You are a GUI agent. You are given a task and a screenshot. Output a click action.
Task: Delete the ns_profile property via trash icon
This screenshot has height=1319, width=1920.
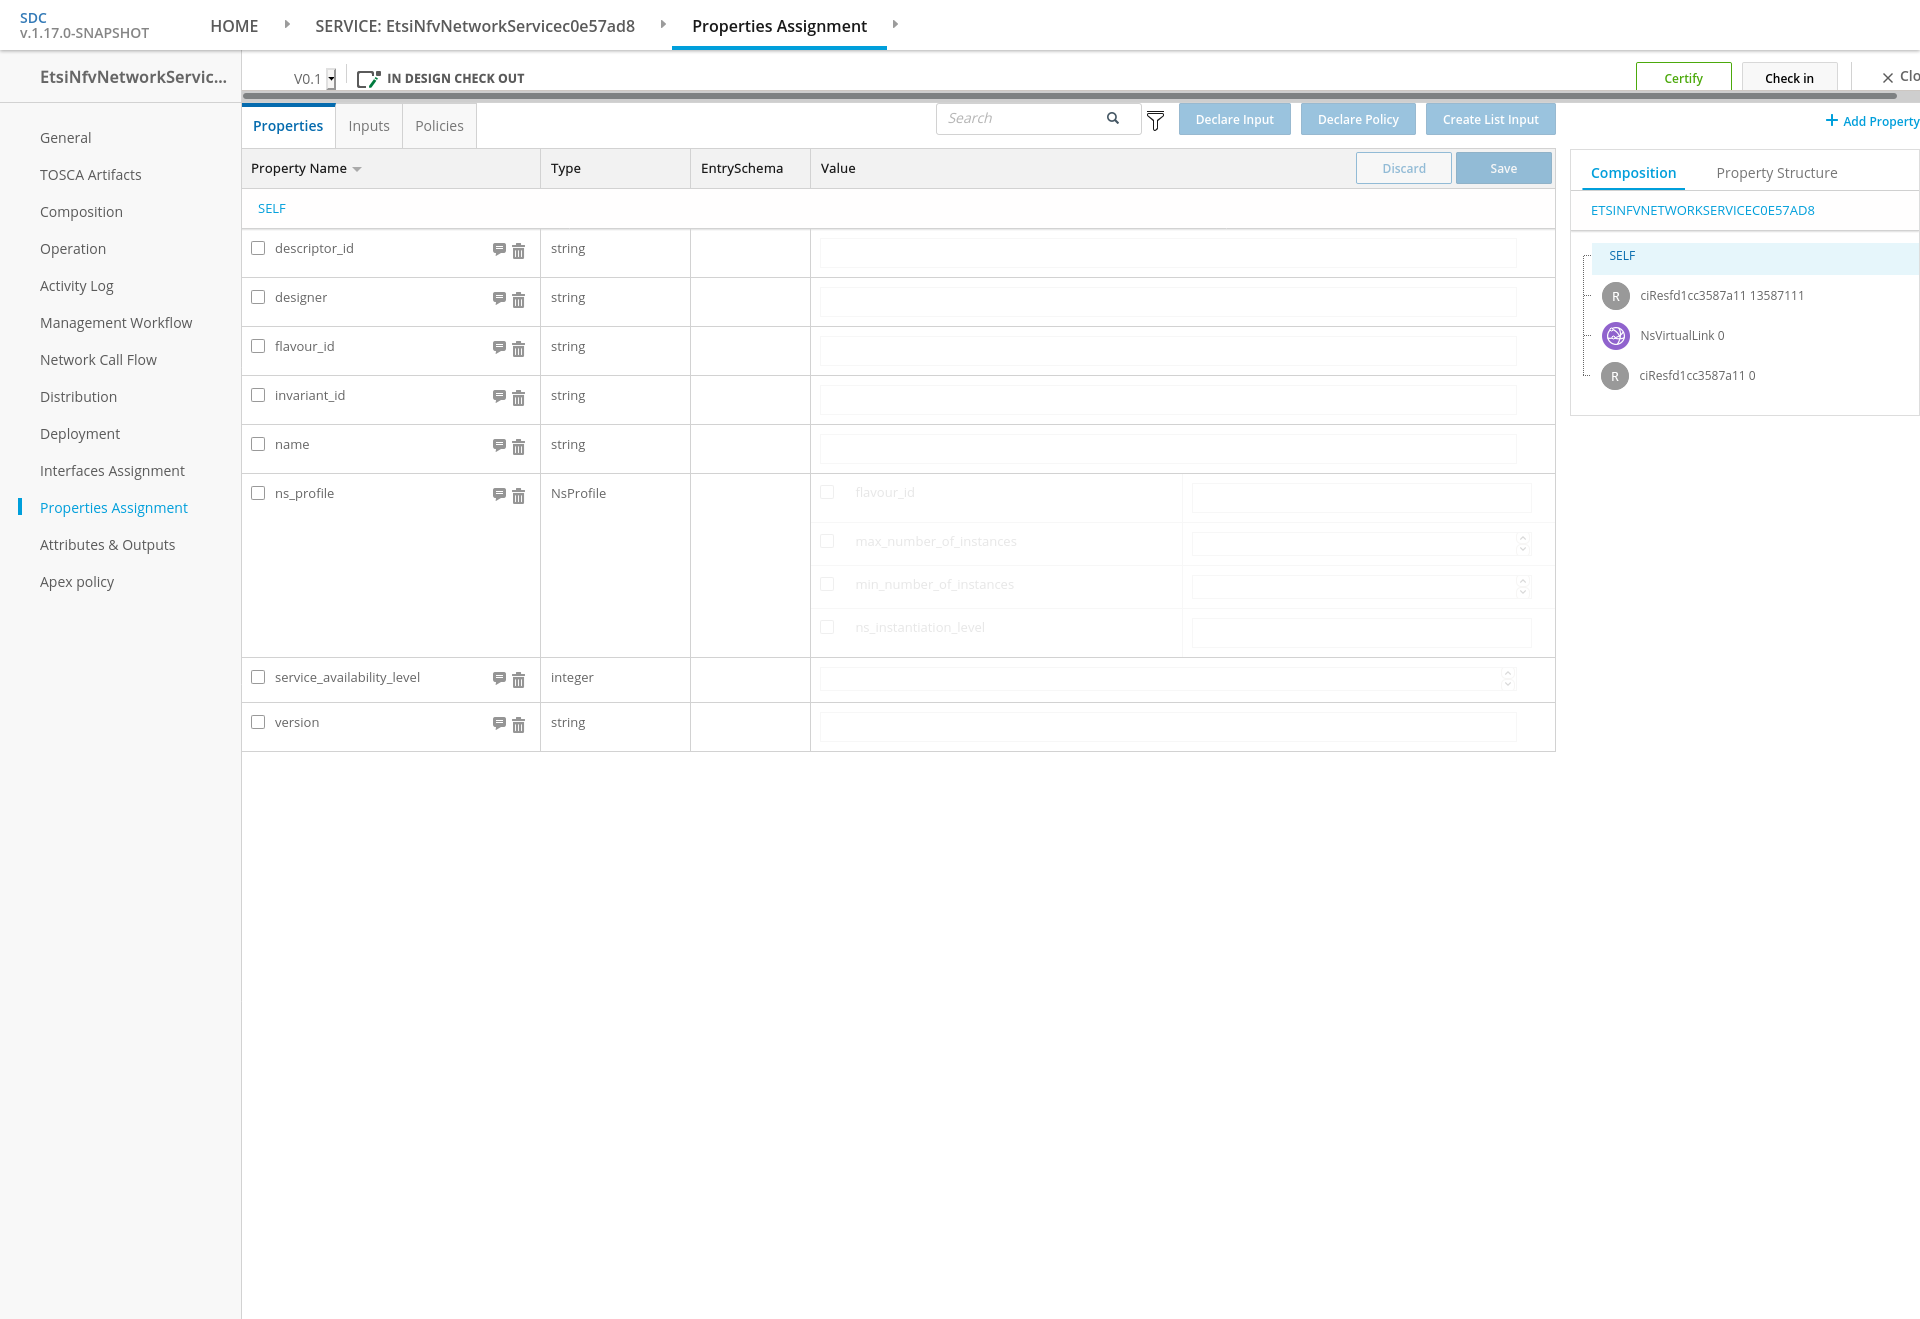[518, 496]
